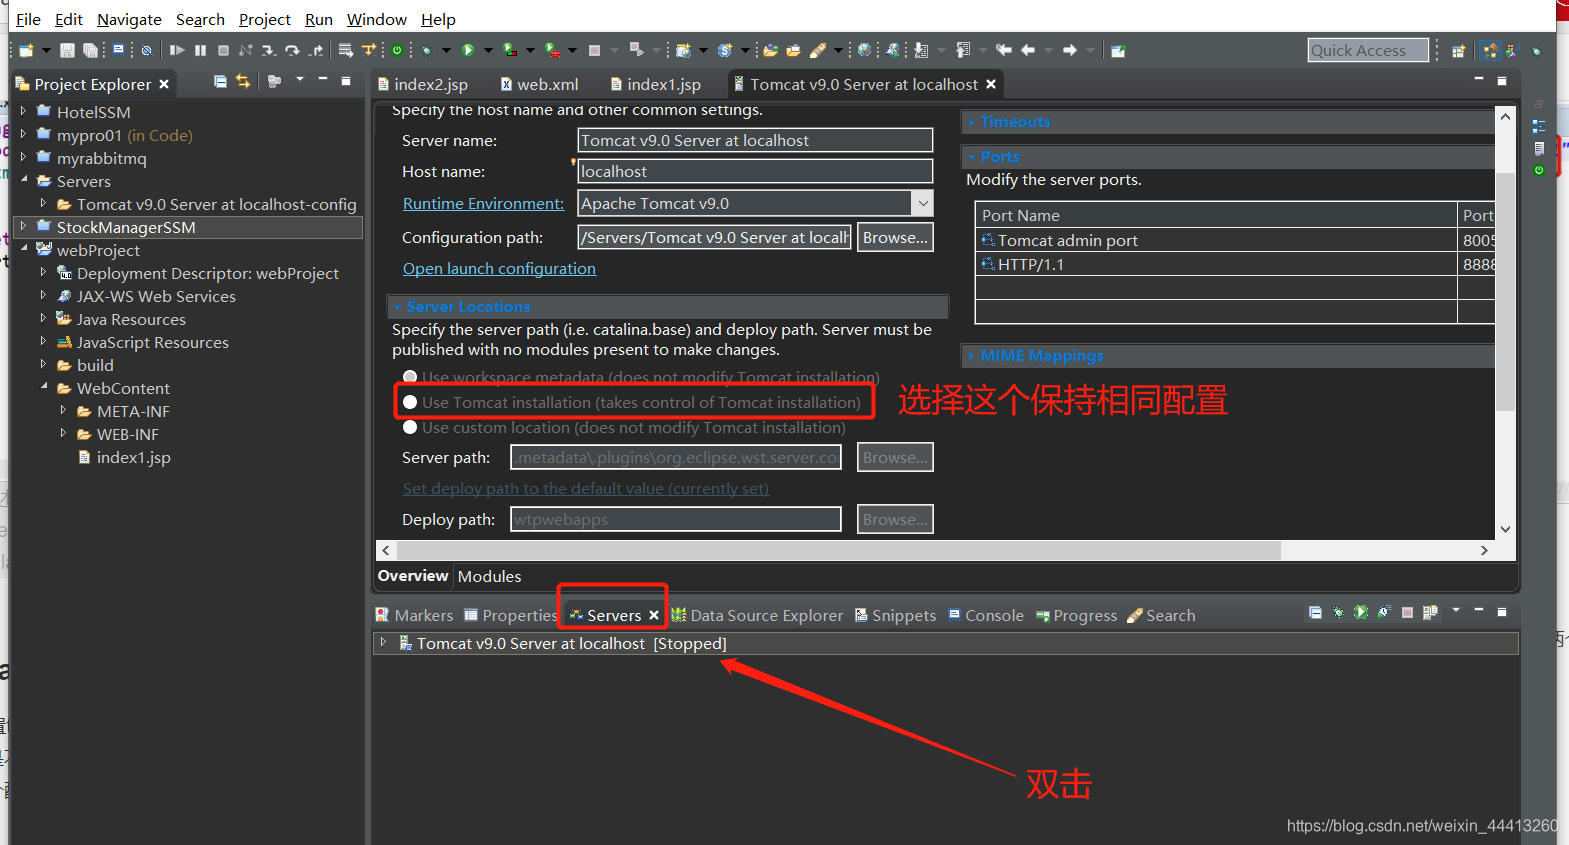1569x845 pixels.
Task: Select the Debug perspective bug icon
Action: [x=1537, y=51]
